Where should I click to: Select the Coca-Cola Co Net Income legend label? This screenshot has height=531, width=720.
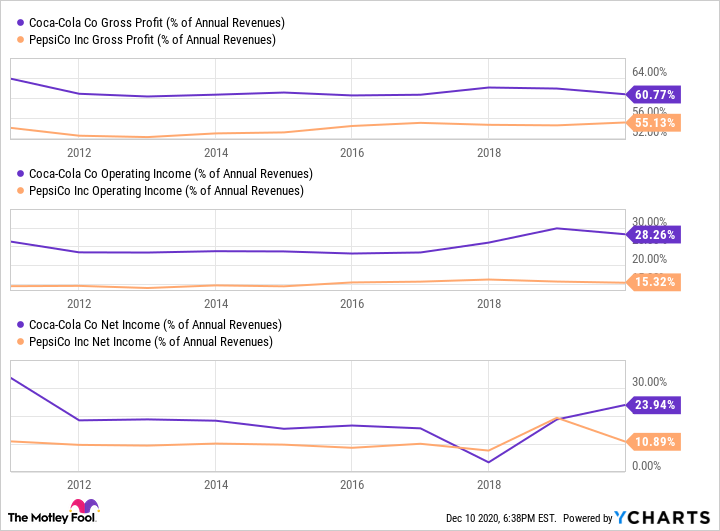(x=155, y=325)
